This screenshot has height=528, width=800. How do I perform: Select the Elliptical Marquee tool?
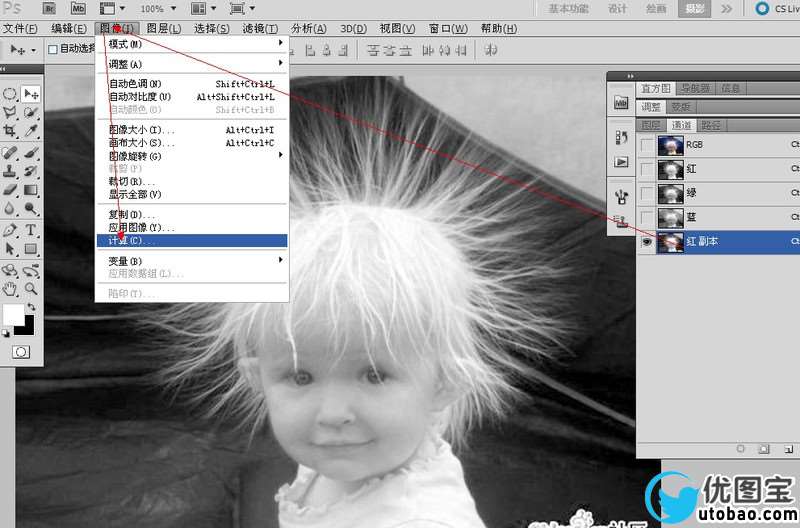pyautogui.click(x=10, y=94)
